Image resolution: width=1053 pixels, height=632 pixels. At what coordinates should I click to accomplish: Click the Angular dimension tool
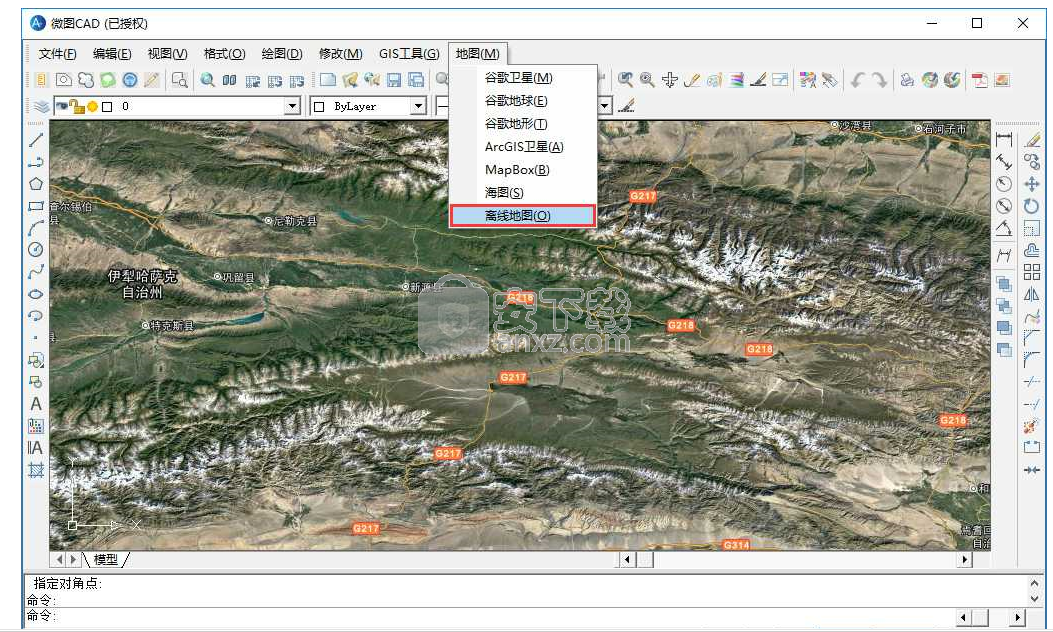[x=1004, y=228]
